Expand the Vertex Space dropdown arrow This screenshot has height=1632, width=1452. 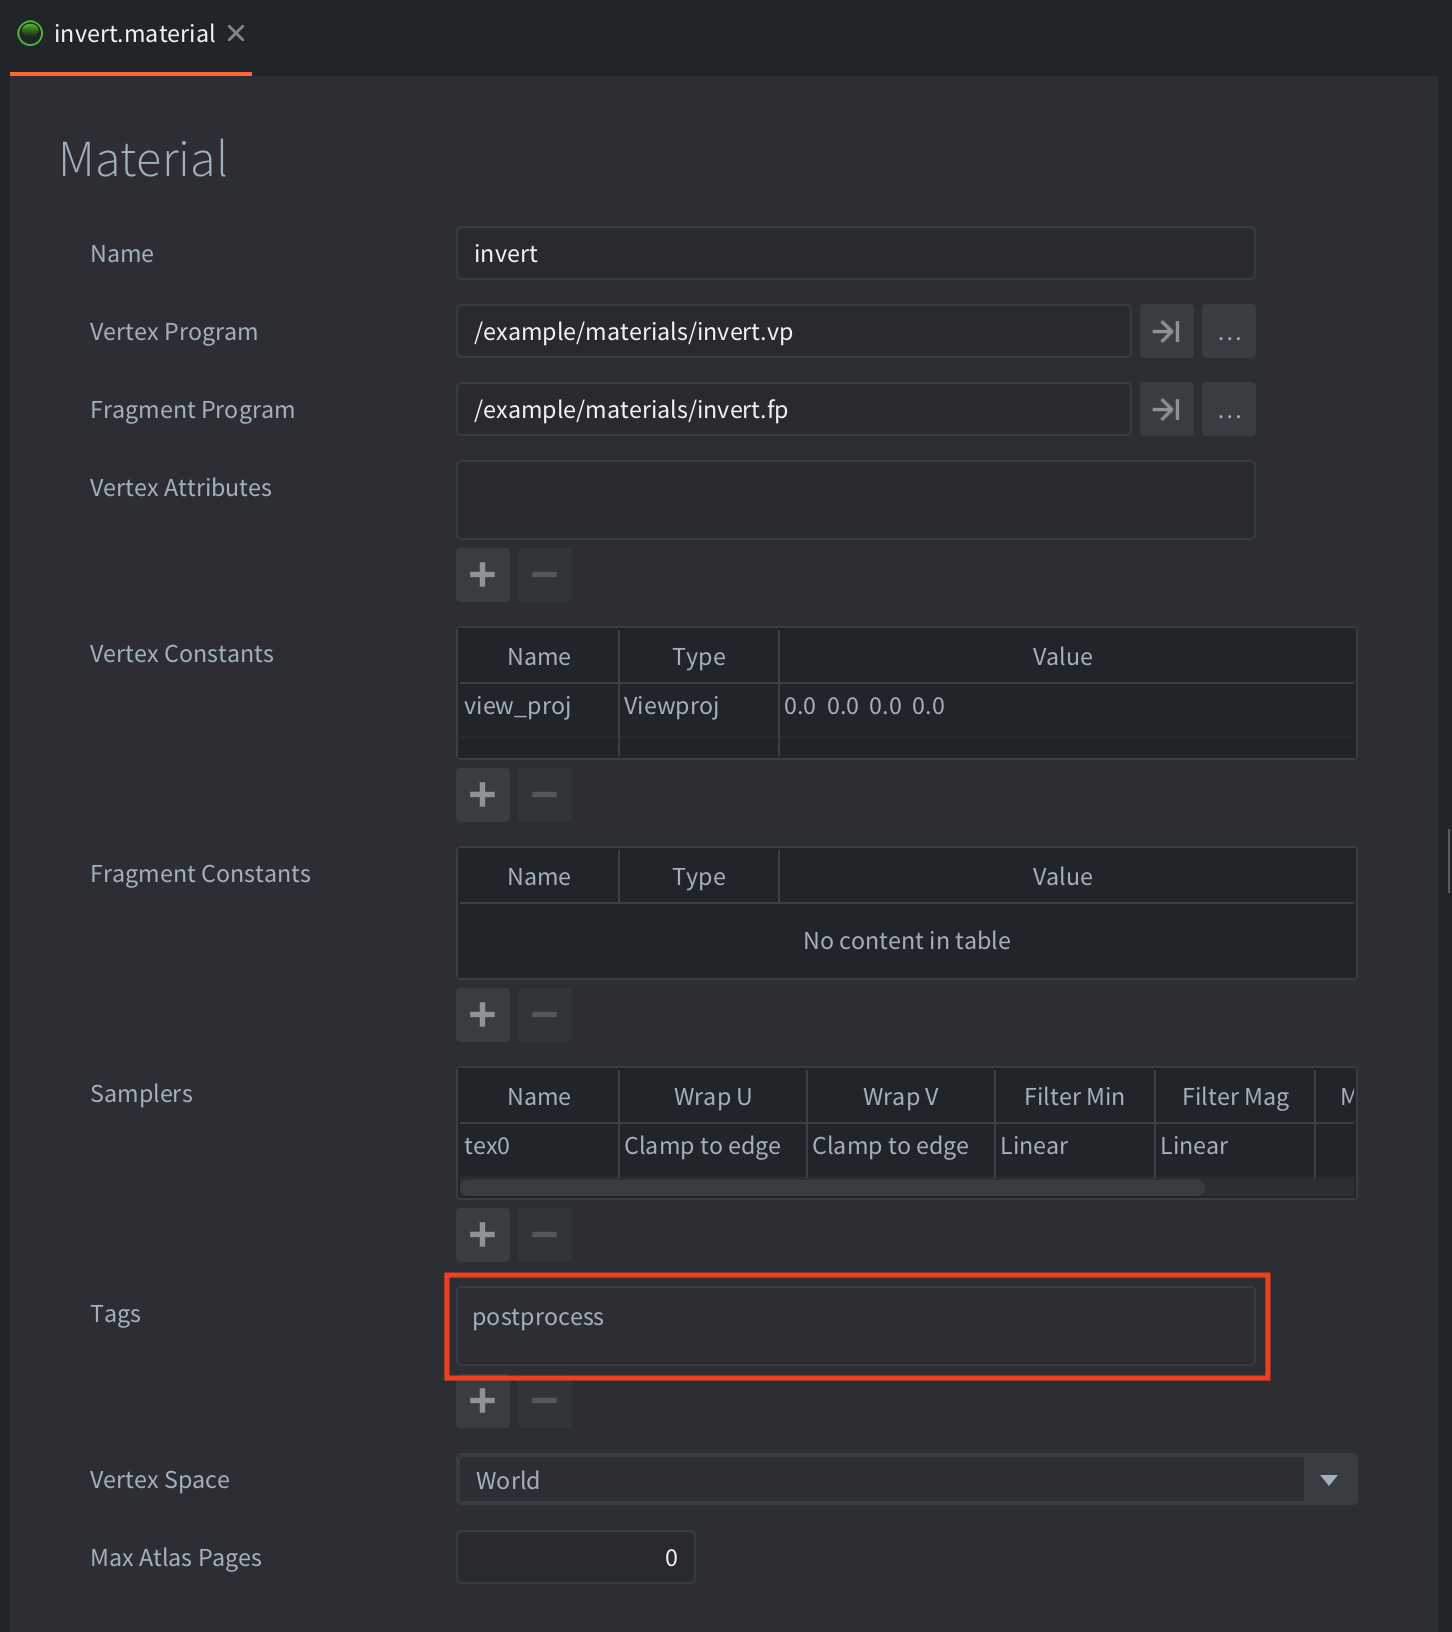point(1329,1479)
